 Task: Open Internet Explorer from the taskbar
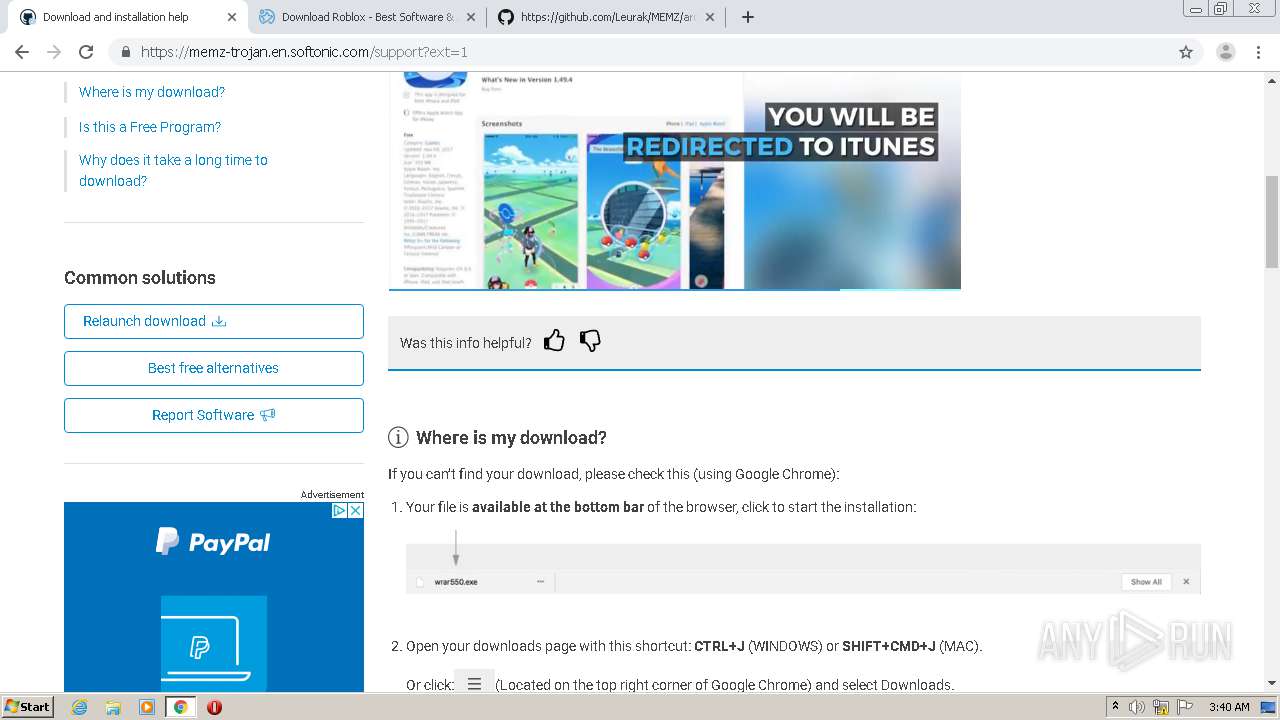79,707
